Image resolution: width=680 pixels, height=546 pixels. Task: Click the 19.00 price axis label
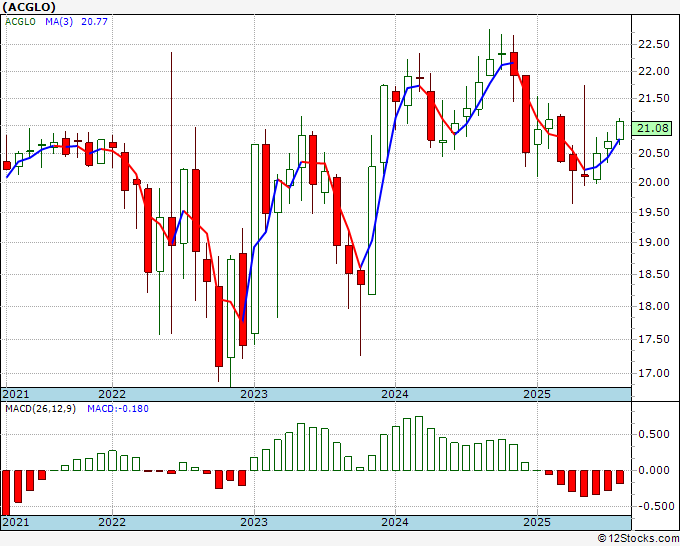click(x=654, y=242)
